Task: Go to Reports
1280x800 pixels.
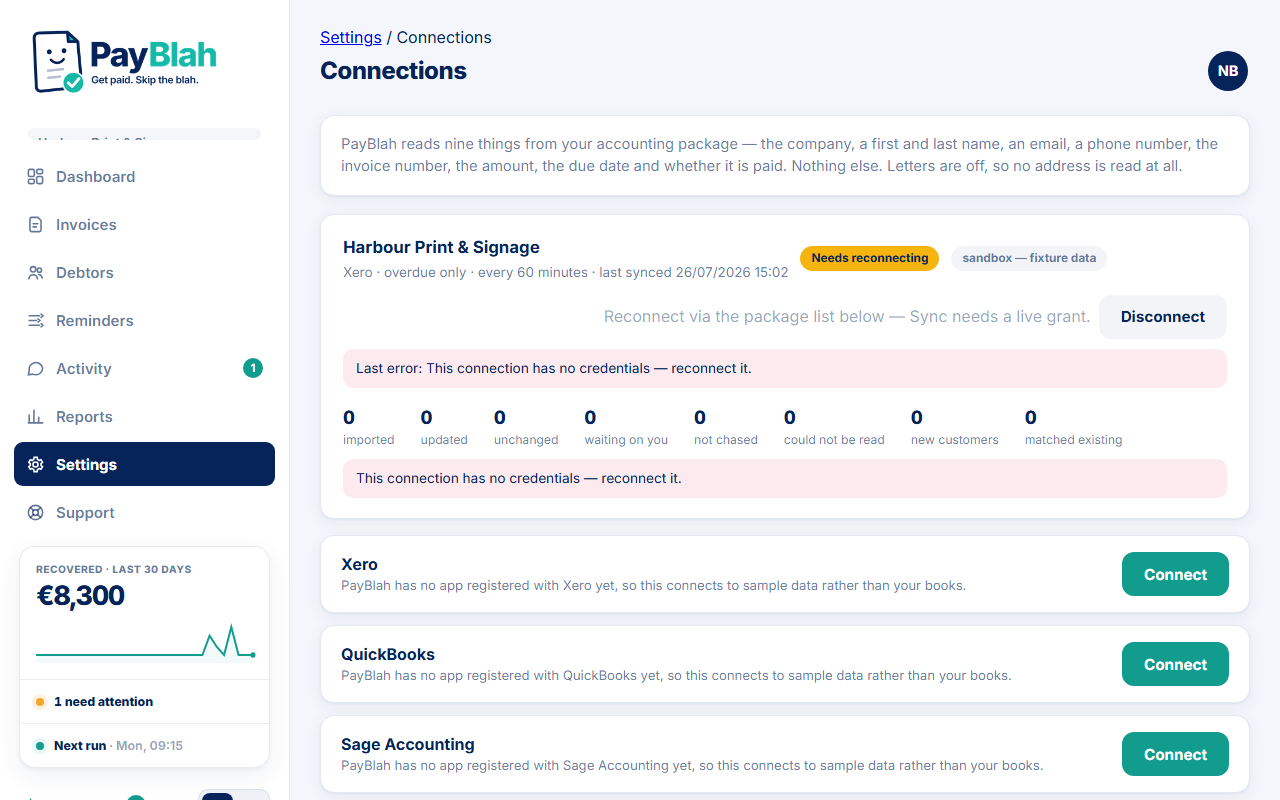Action: (144, 417)
